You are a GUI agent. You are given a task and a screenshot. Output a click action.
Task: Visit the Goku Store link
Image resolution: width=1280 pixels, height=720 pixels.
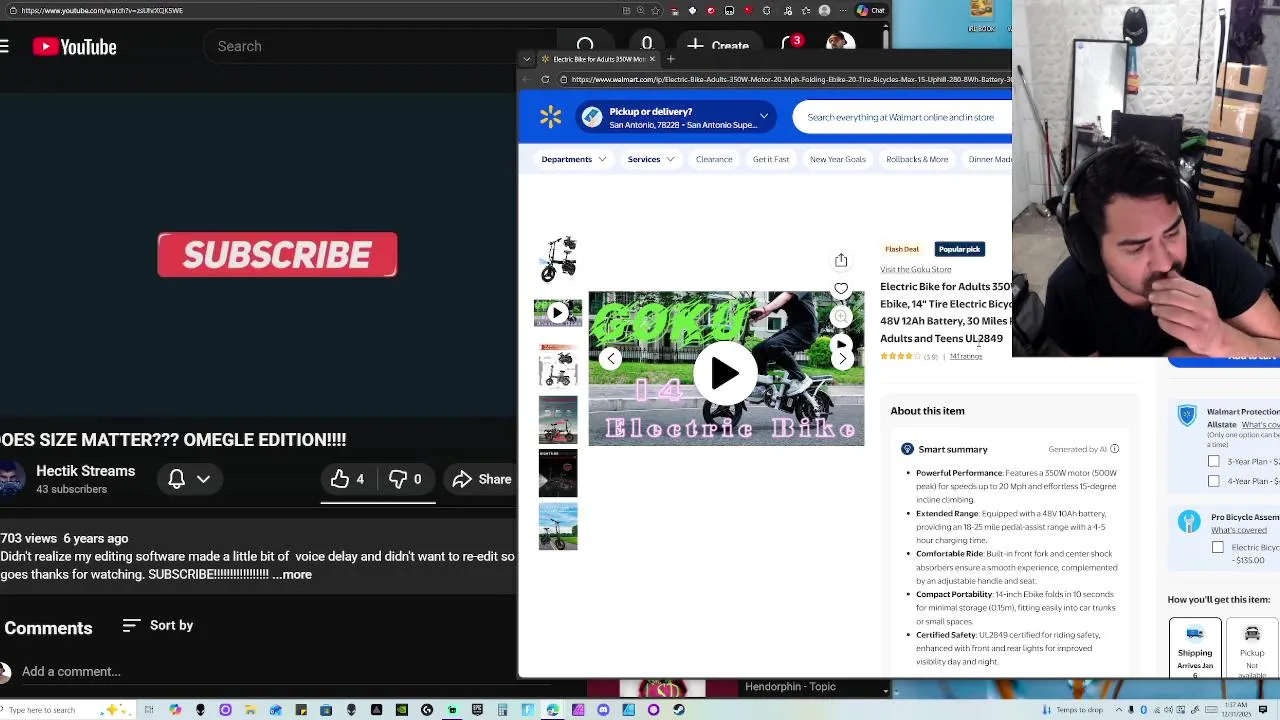click(915, 270)
